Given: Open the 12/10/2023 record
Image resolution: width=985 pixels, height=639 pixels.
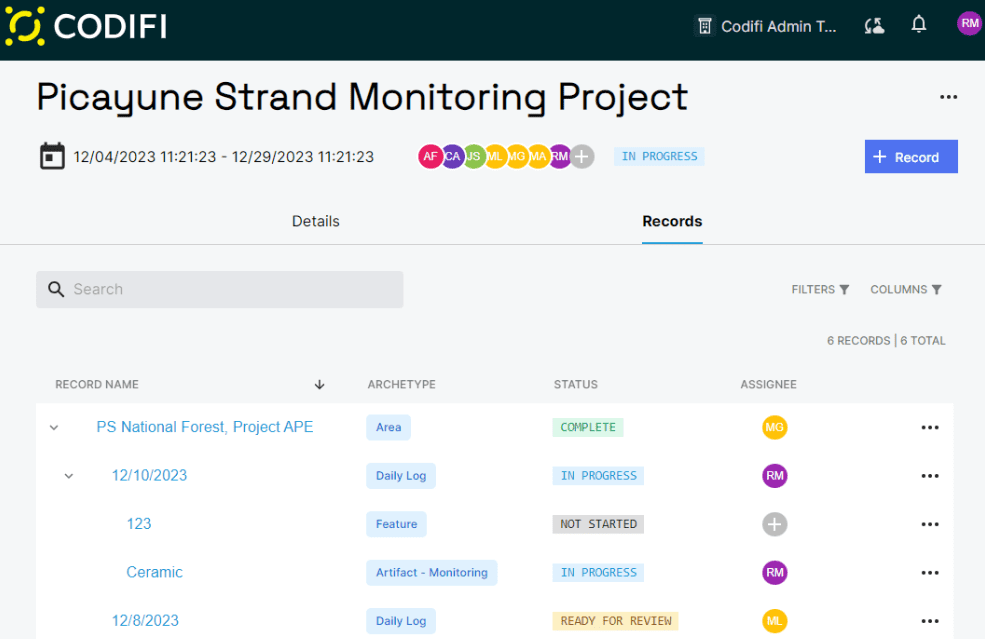Looking at the screenshot, I should pos(150,476).
